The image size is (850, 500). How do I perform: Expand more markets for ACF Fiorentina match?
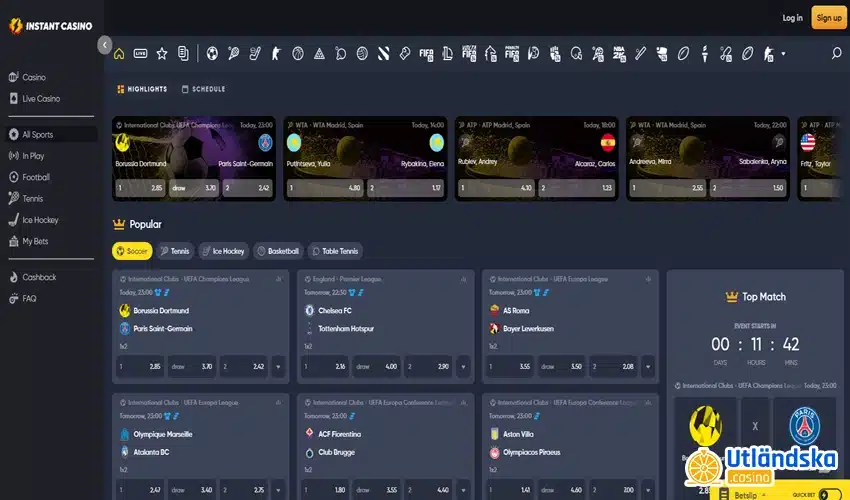coord(463,490)
